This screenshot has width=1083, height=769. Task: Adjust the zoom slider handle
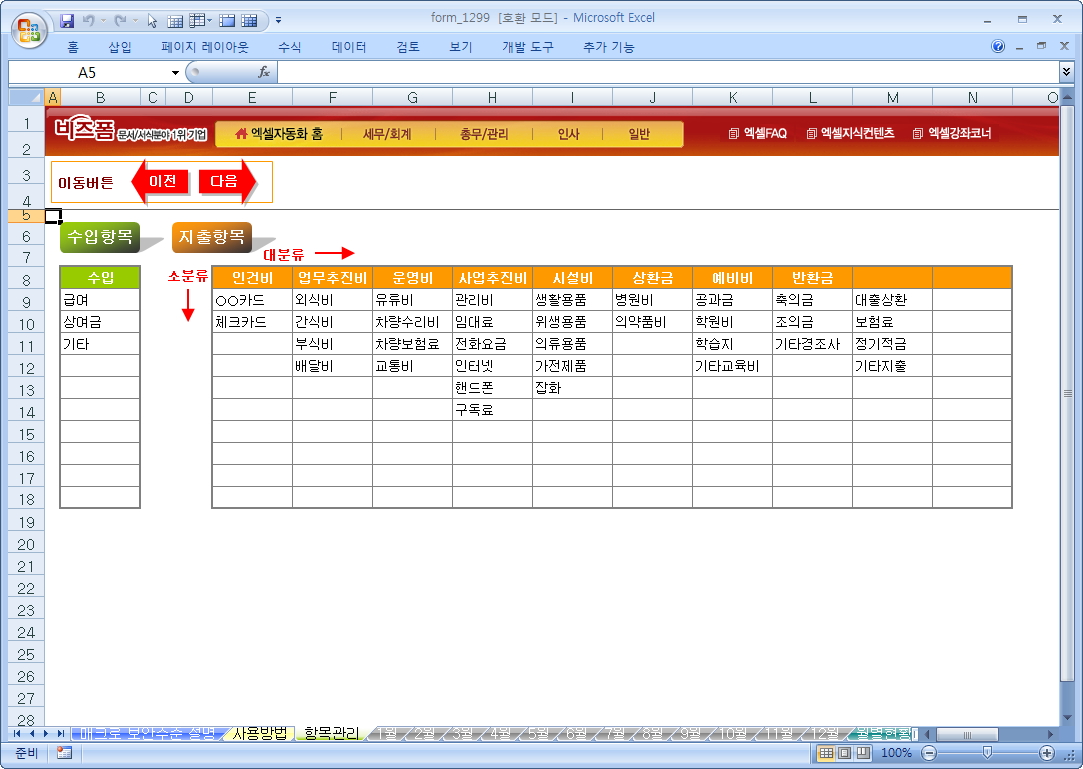[987, 753]
